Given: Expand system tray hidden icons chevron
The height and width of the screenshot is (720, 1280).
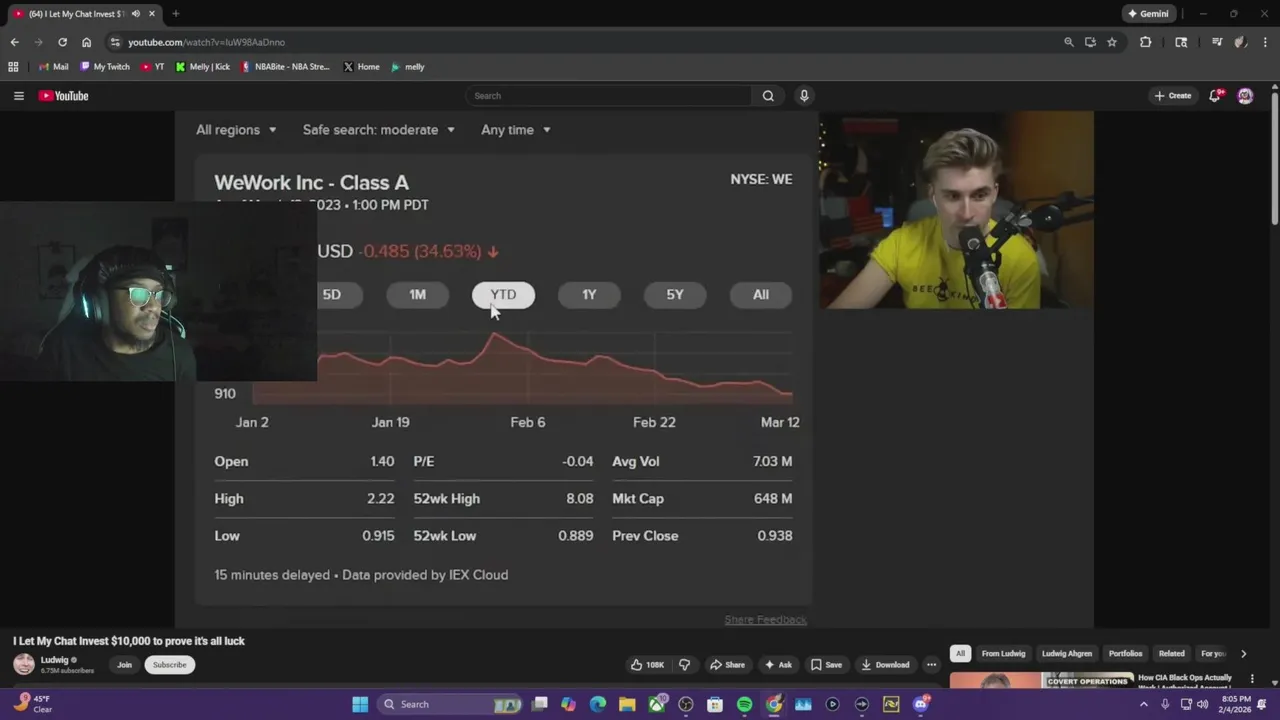Looking at the screenshot, I should click(1144, 704).
